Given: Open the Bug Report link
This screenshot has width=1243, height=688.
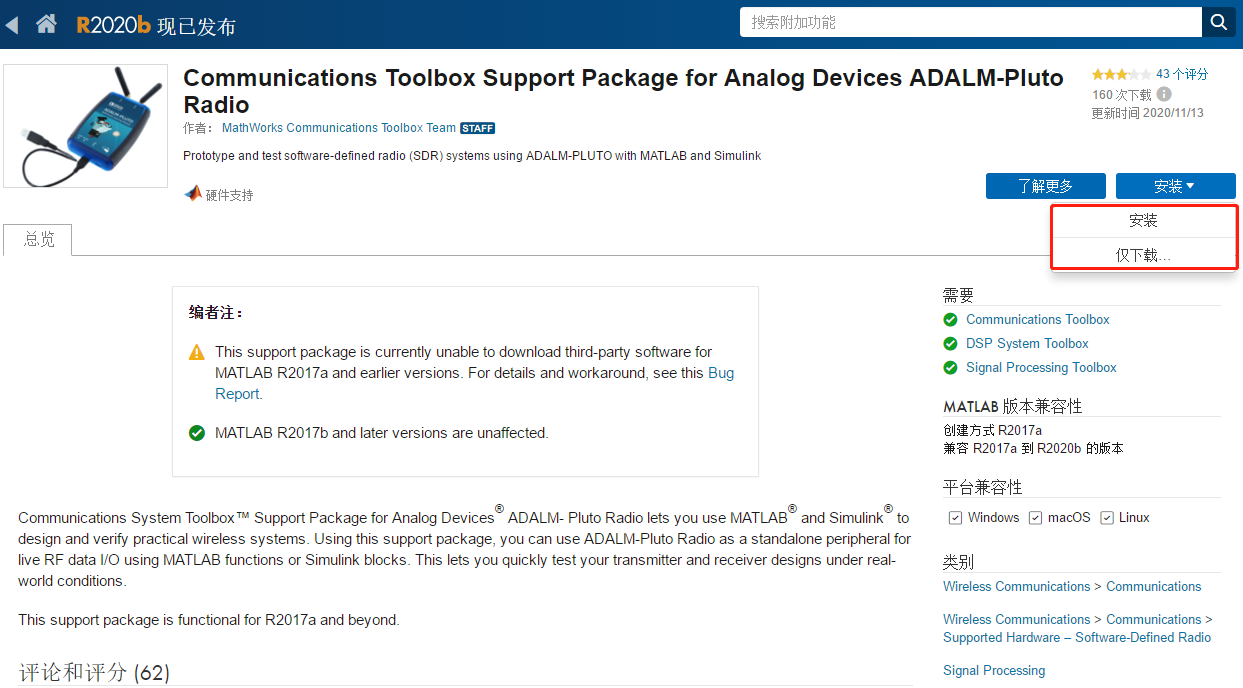Looking at the screenshot, I should 721,372.
